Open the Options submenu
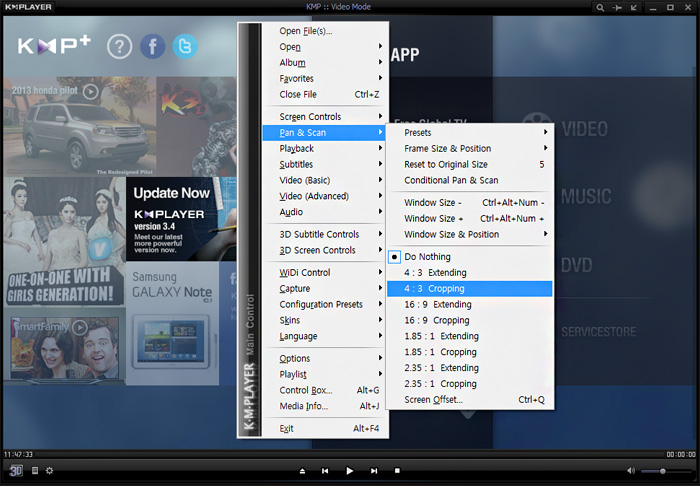The width and height of the screenshot is (700, 486). tap(325, 358)
